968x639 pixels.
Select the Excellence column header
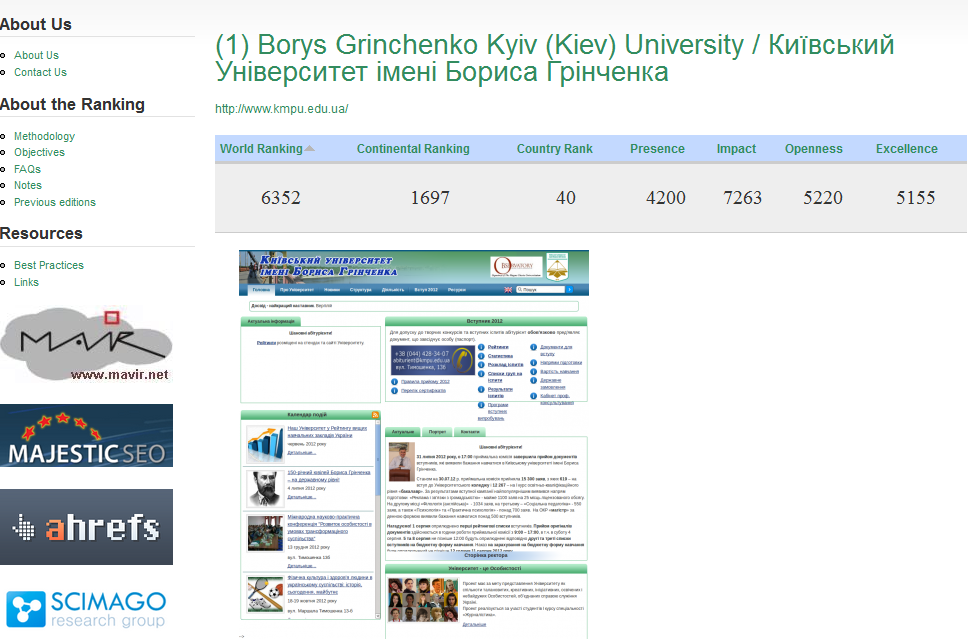(x=906, y=149)
